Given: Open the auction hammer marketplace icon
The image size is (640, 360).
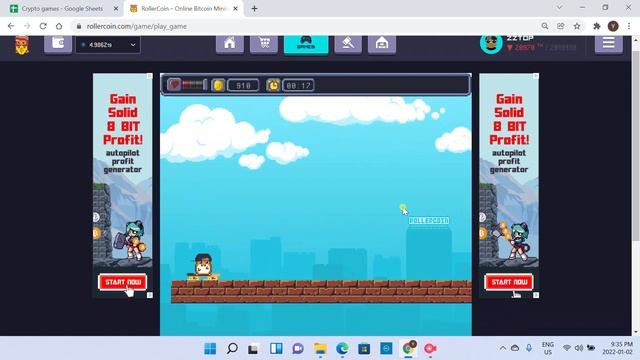Looking at the screenshot, I should tap(348, 44).
